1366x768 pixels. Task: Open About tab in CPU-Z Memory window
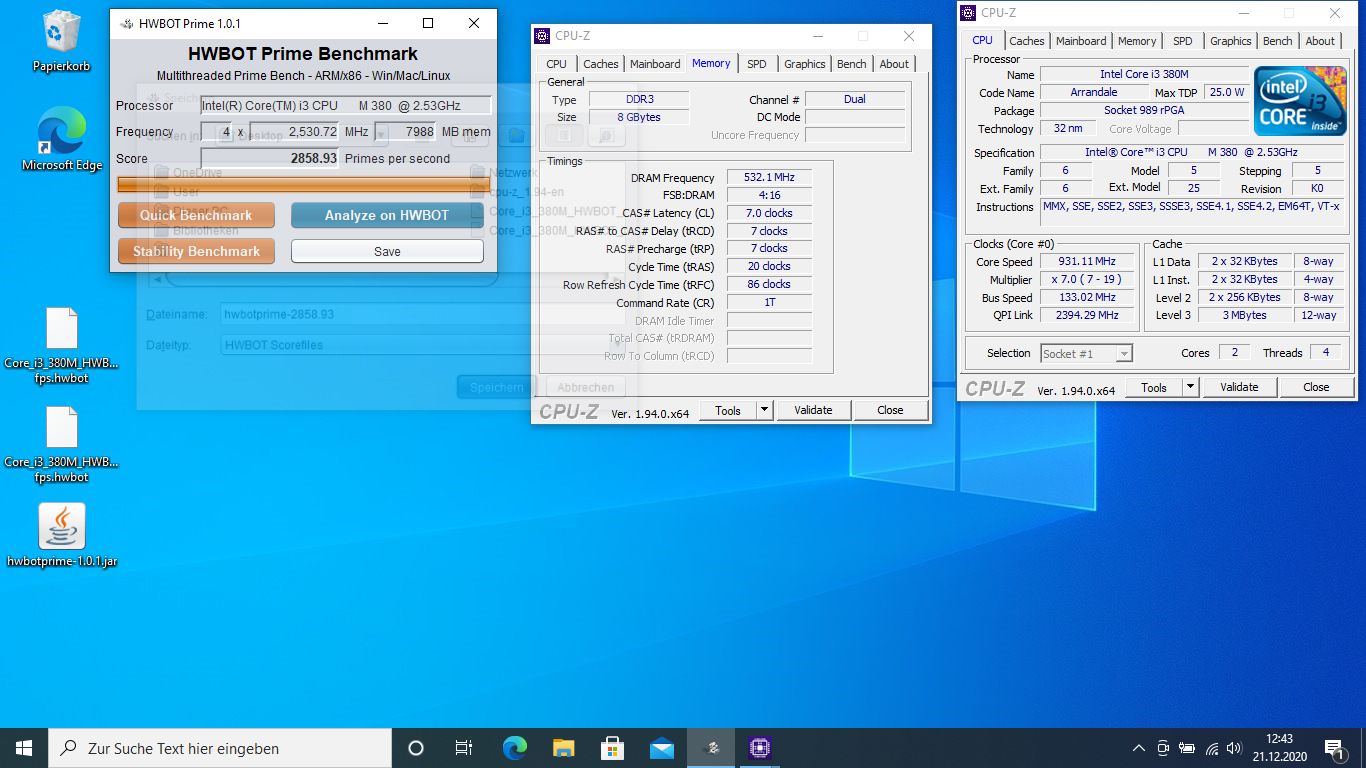[x=894, y=64]
